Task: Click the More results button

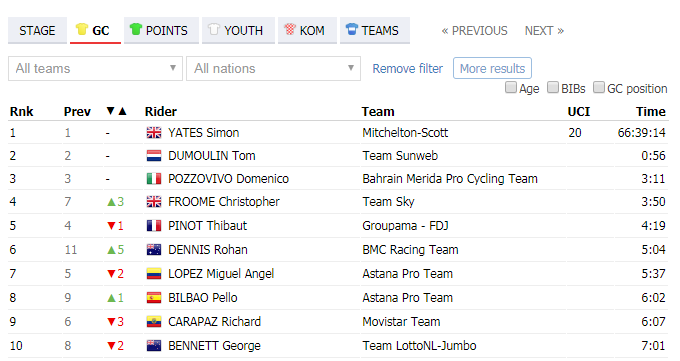Action: (x=492, y=69)
